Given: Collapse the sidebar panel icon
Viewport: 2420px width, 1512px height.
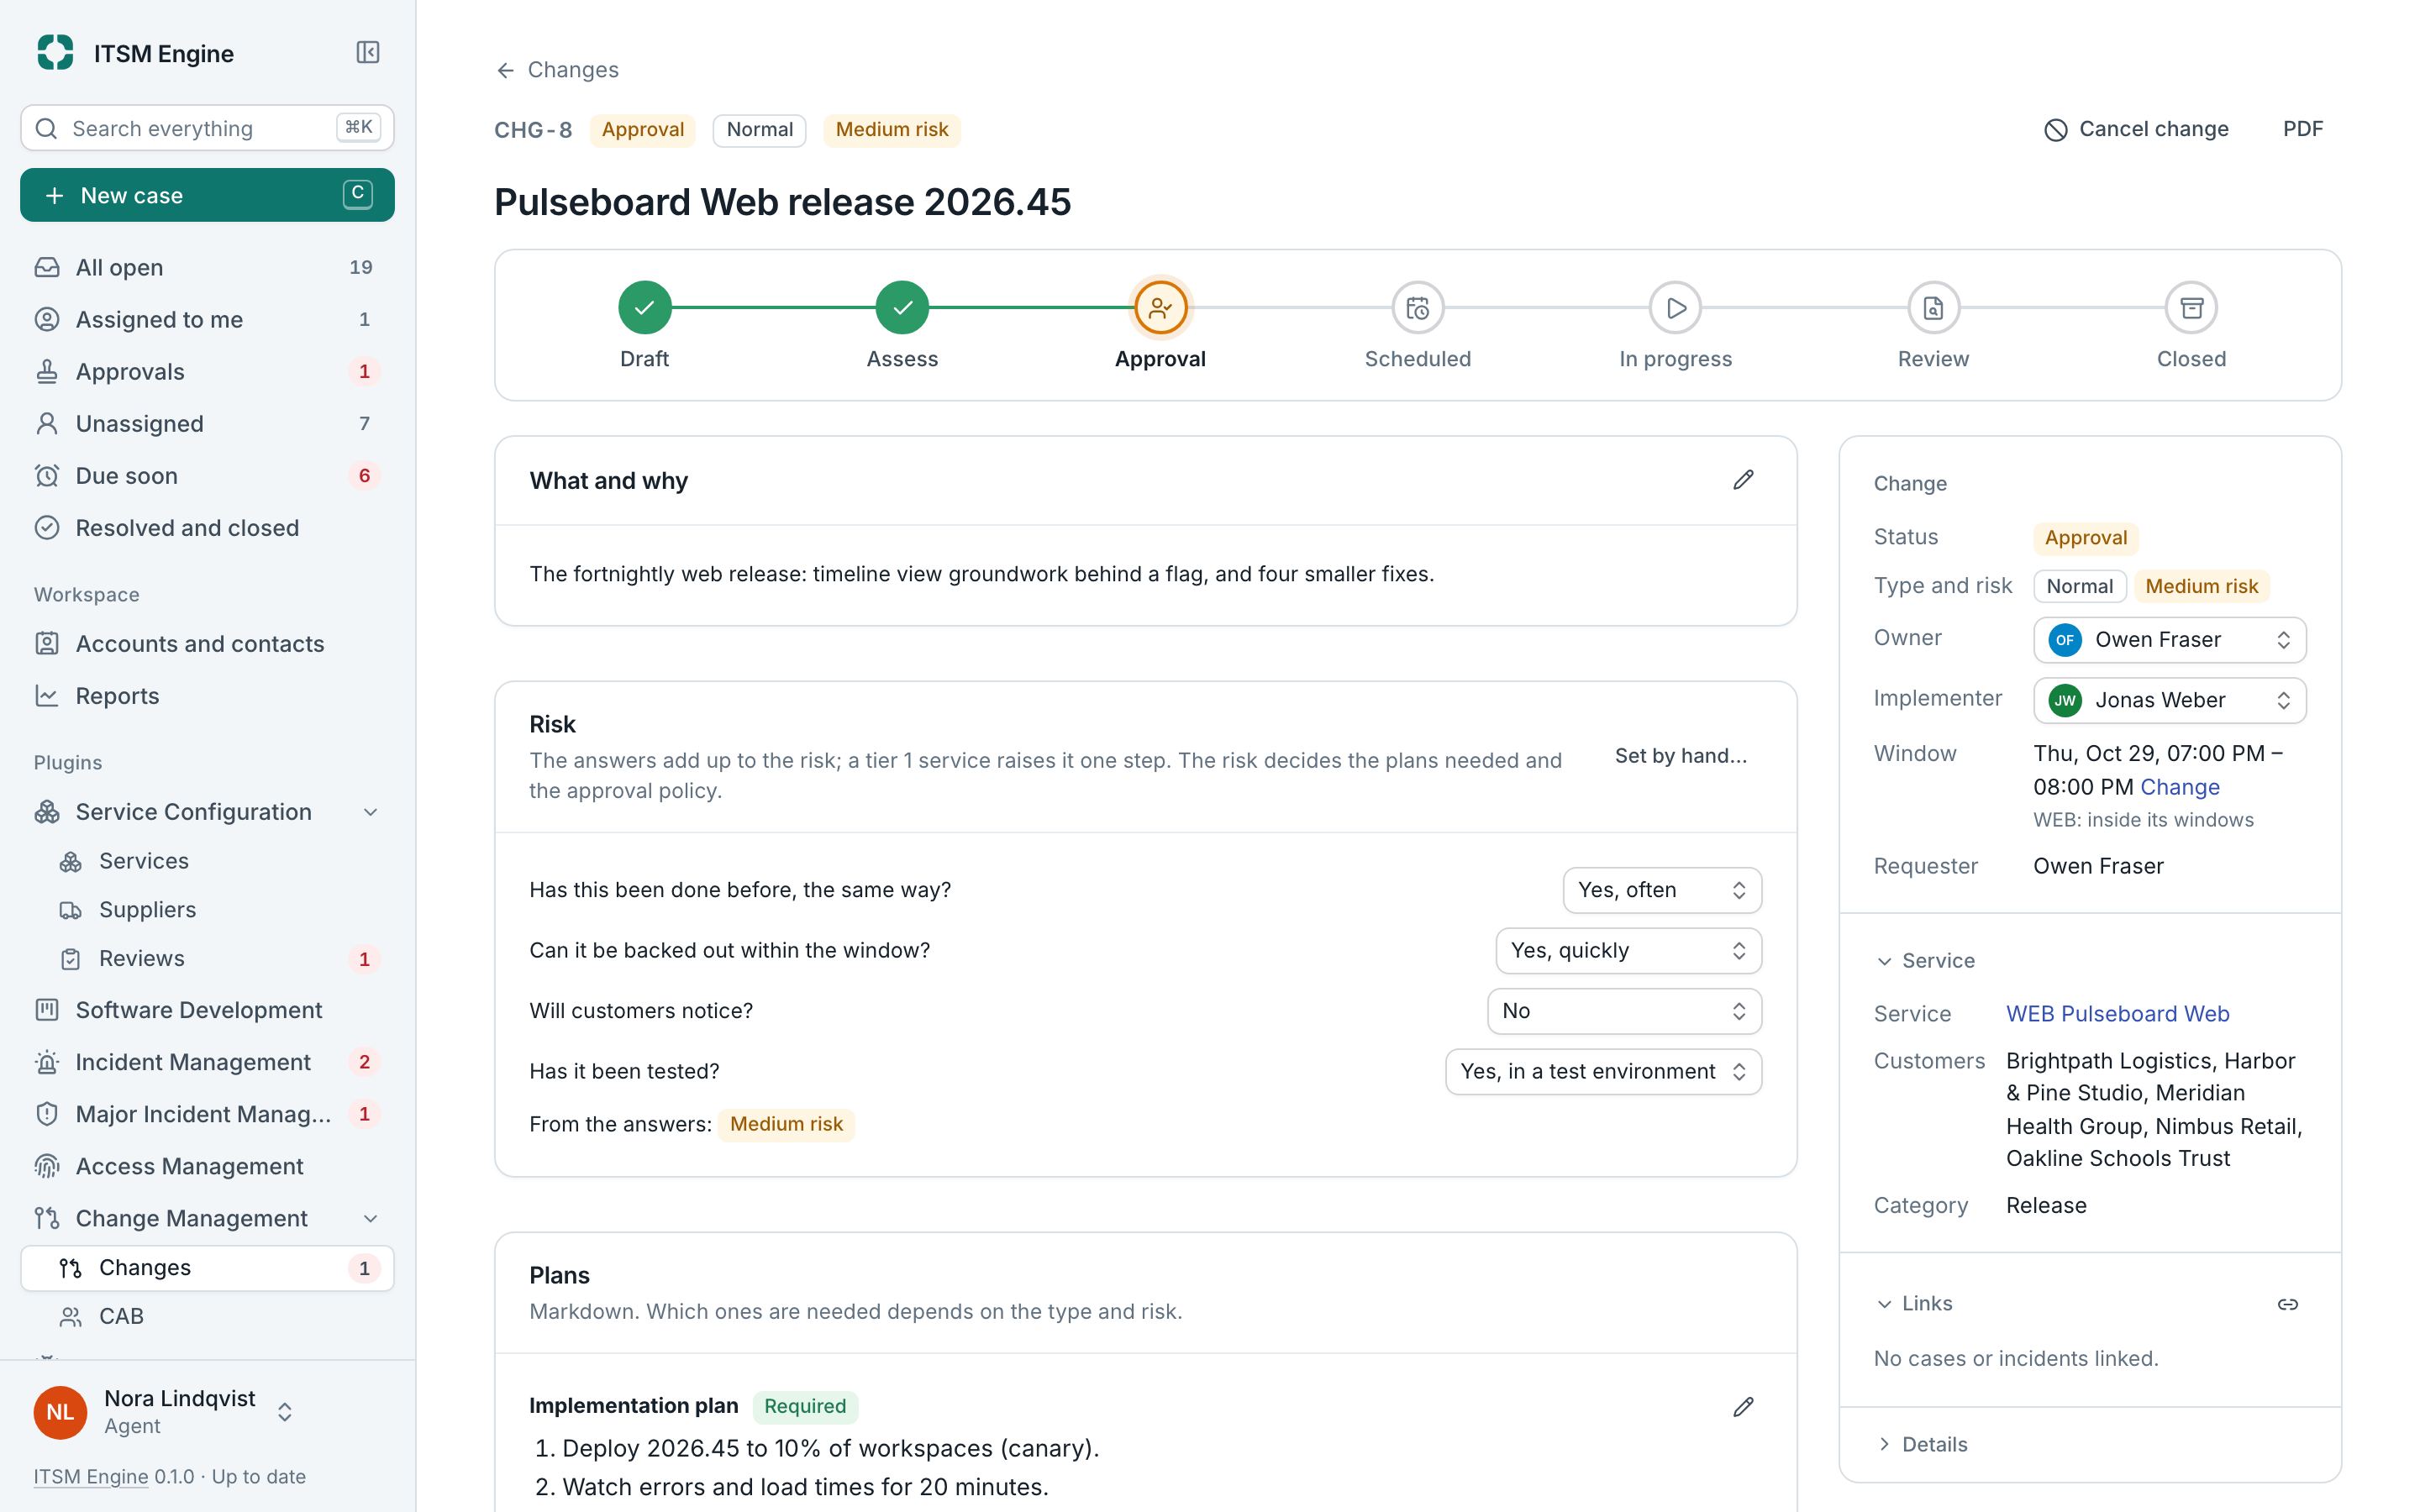Looking at the screenshot, I should (367, 52).
